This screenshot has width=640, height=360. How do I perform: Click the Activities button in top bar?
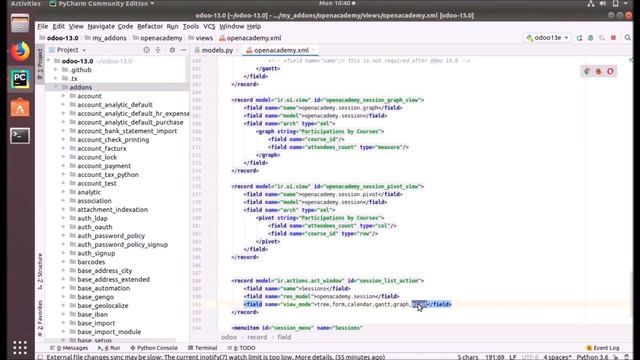[25, 4]
